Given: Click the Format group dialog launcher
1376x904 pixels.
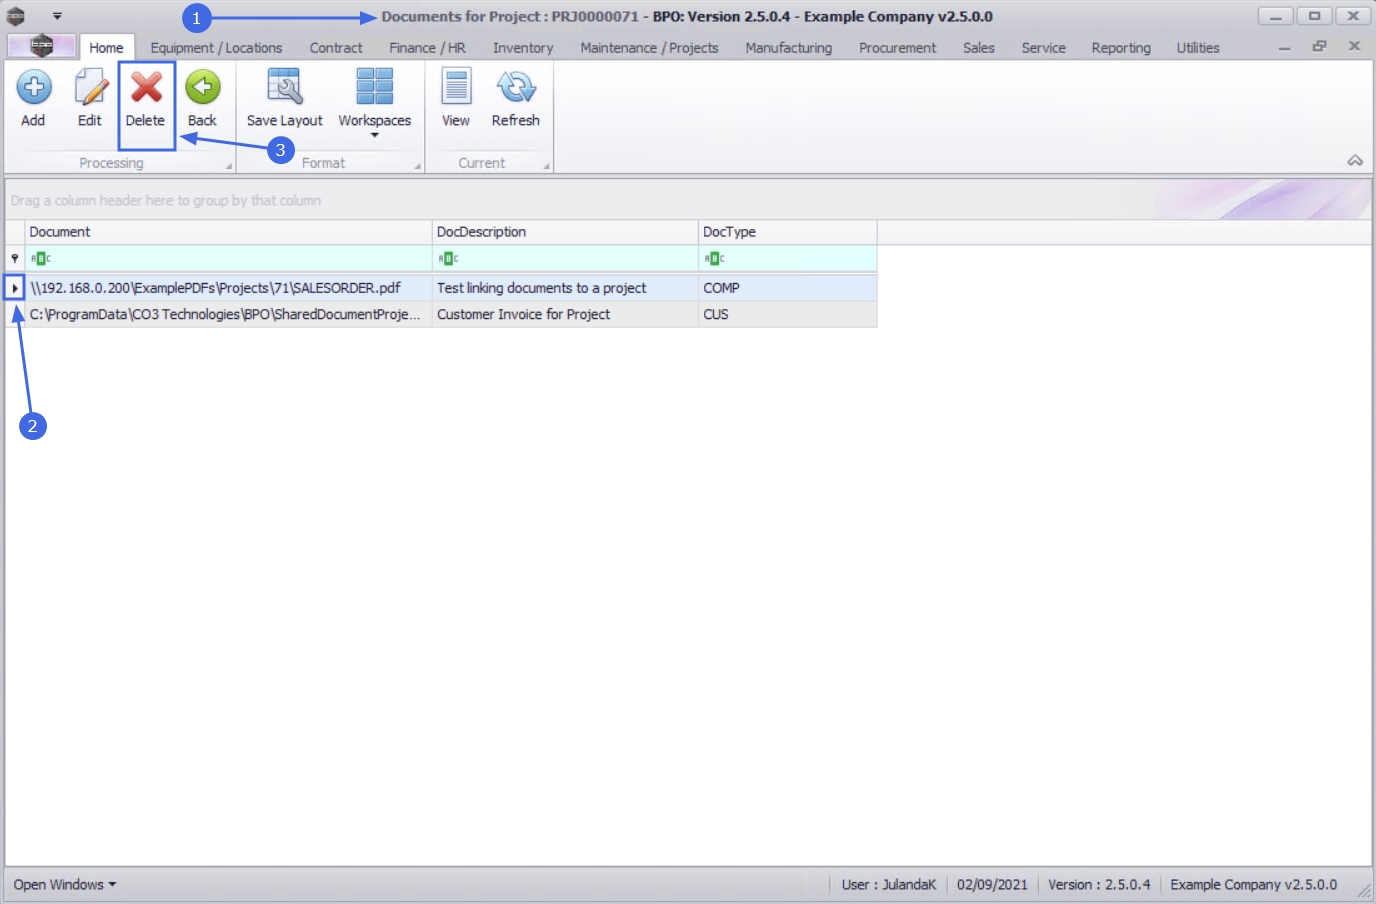Looking at the screenshot, I should click(x=417, y=166).
